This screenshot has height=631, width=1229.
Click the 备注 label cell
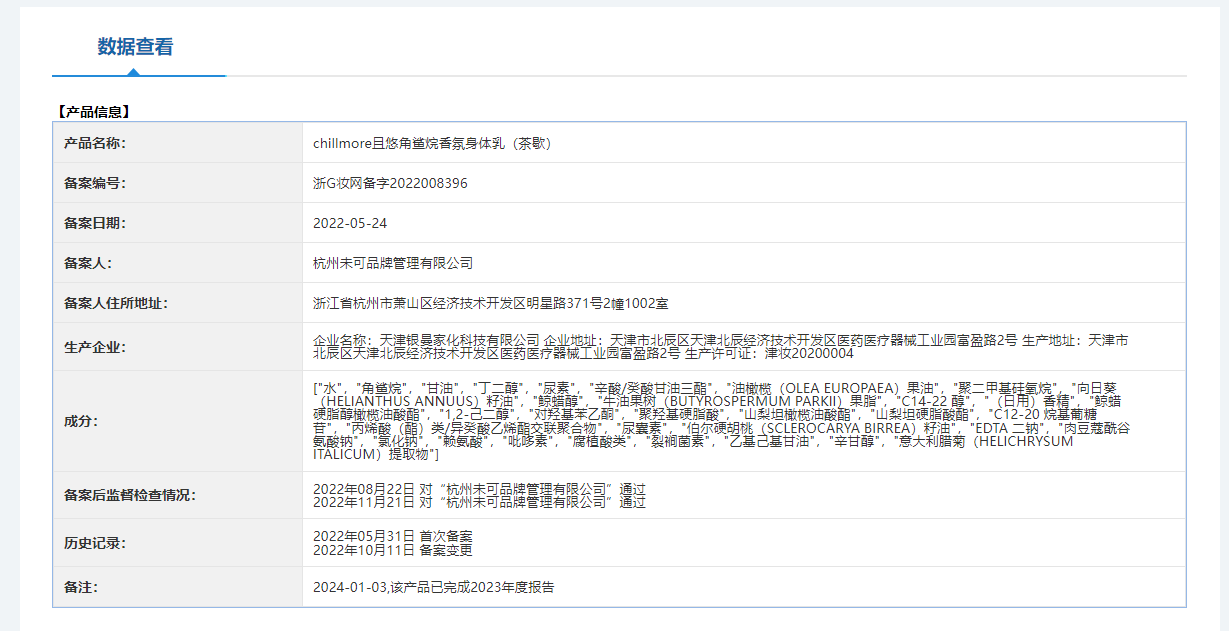click(x=178, y=587)
